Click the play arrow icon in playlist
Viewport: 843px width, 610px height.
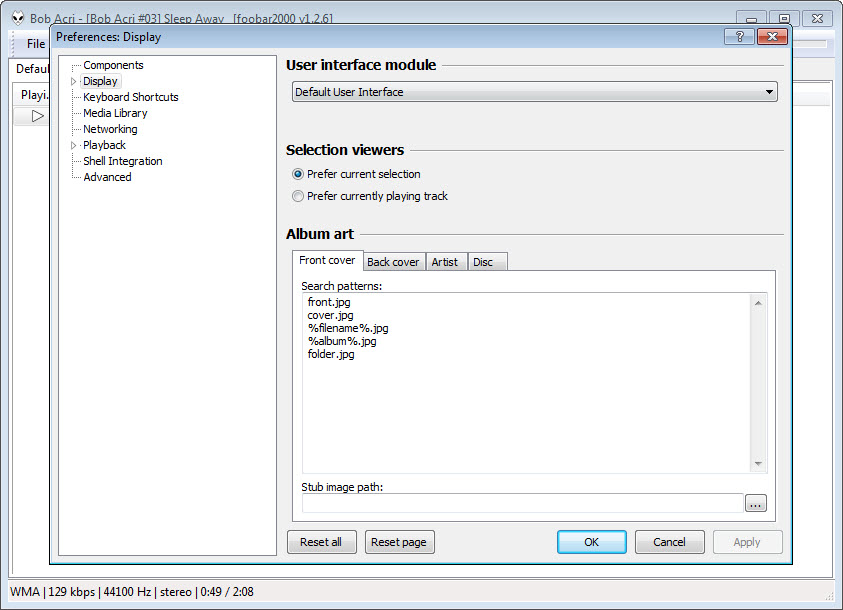point(37,116)
